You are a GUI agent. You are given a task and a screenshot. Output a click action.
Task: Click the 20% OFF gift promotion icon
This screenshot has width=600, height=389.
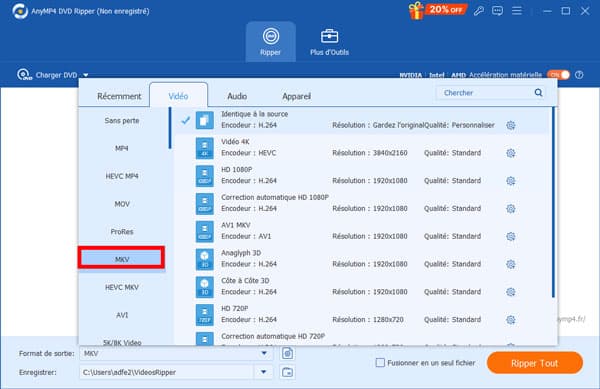(437, 11)
